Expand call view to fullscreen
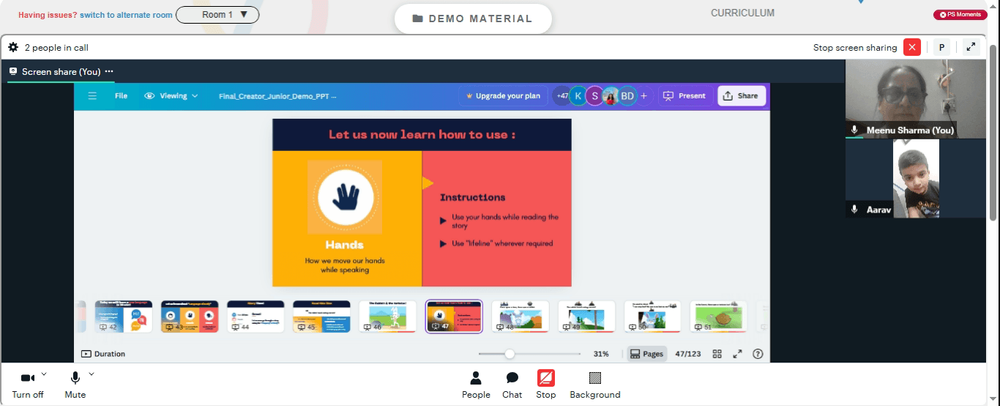This screenshot has width=1000, height=406. tap(971, 47)
